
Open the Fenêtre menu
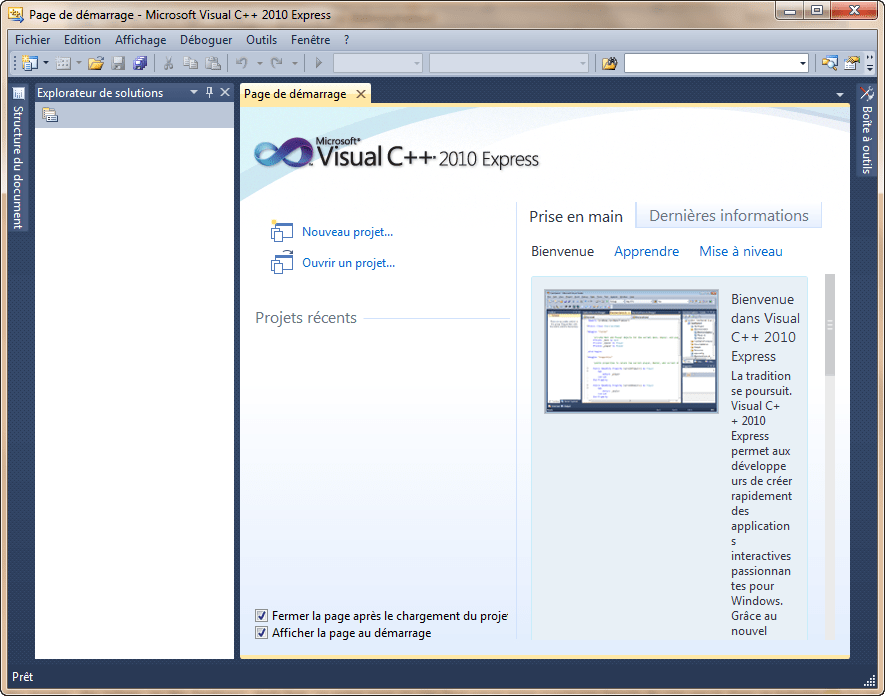coord(310,40)
